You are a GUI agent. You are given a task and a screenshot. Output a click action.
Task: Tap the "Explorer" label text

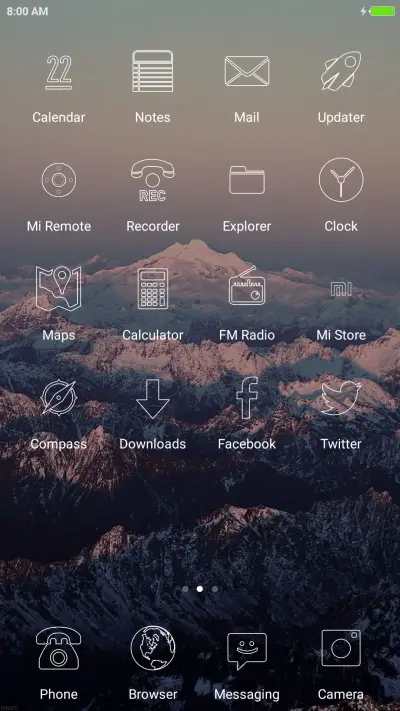(x=247, y=227)
